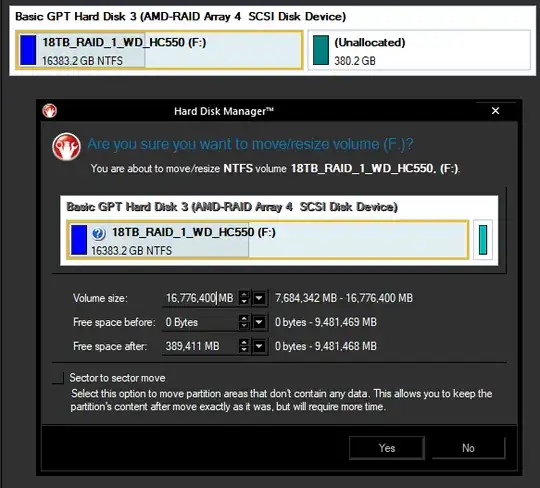Click the 'Sector to sector move' label
The height and width of the screenshot is (488, 540).
pyautogui.click(x=117, y=378)
